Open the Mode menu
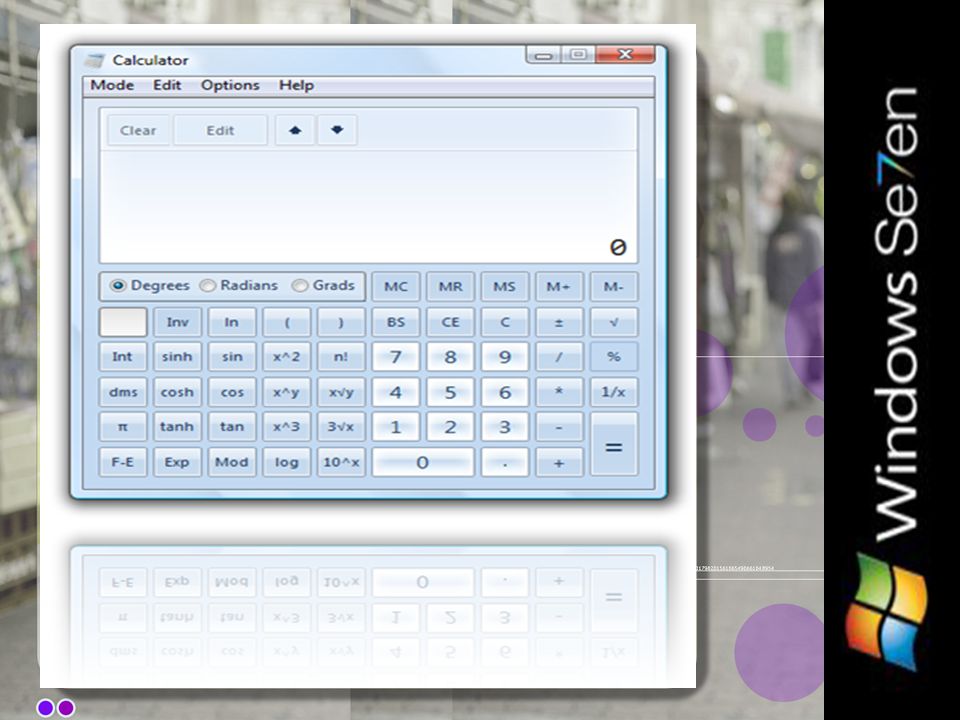Image resolution: width=960 pixels, height=720 pixels. (x=112, y=85)
